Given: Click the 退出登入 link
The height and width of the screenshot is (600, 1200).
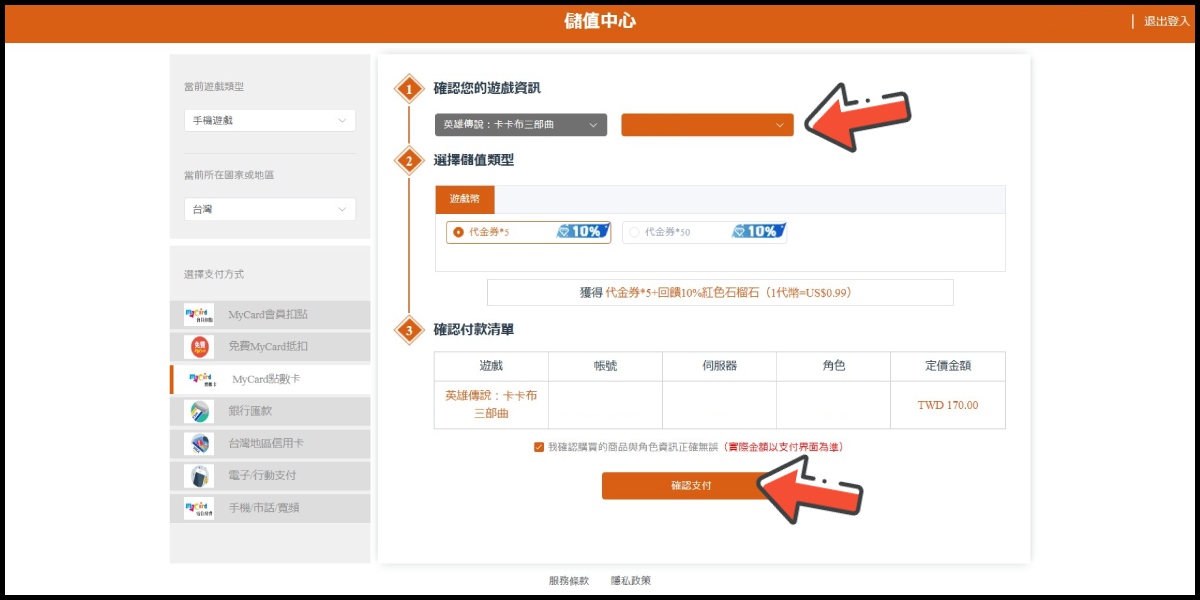Looking at the screenshot, I should 1167,21.
